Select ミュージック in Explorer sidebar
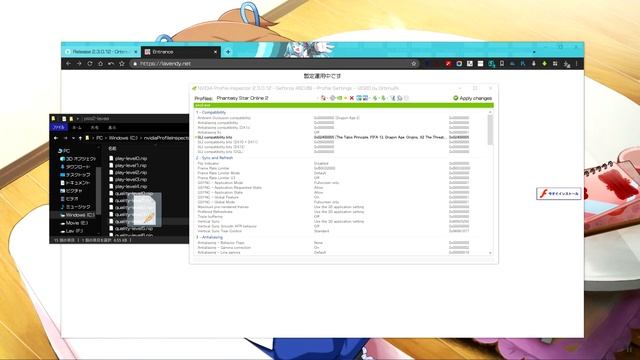The width and height of the screenshot is (640, 360). 75,207
